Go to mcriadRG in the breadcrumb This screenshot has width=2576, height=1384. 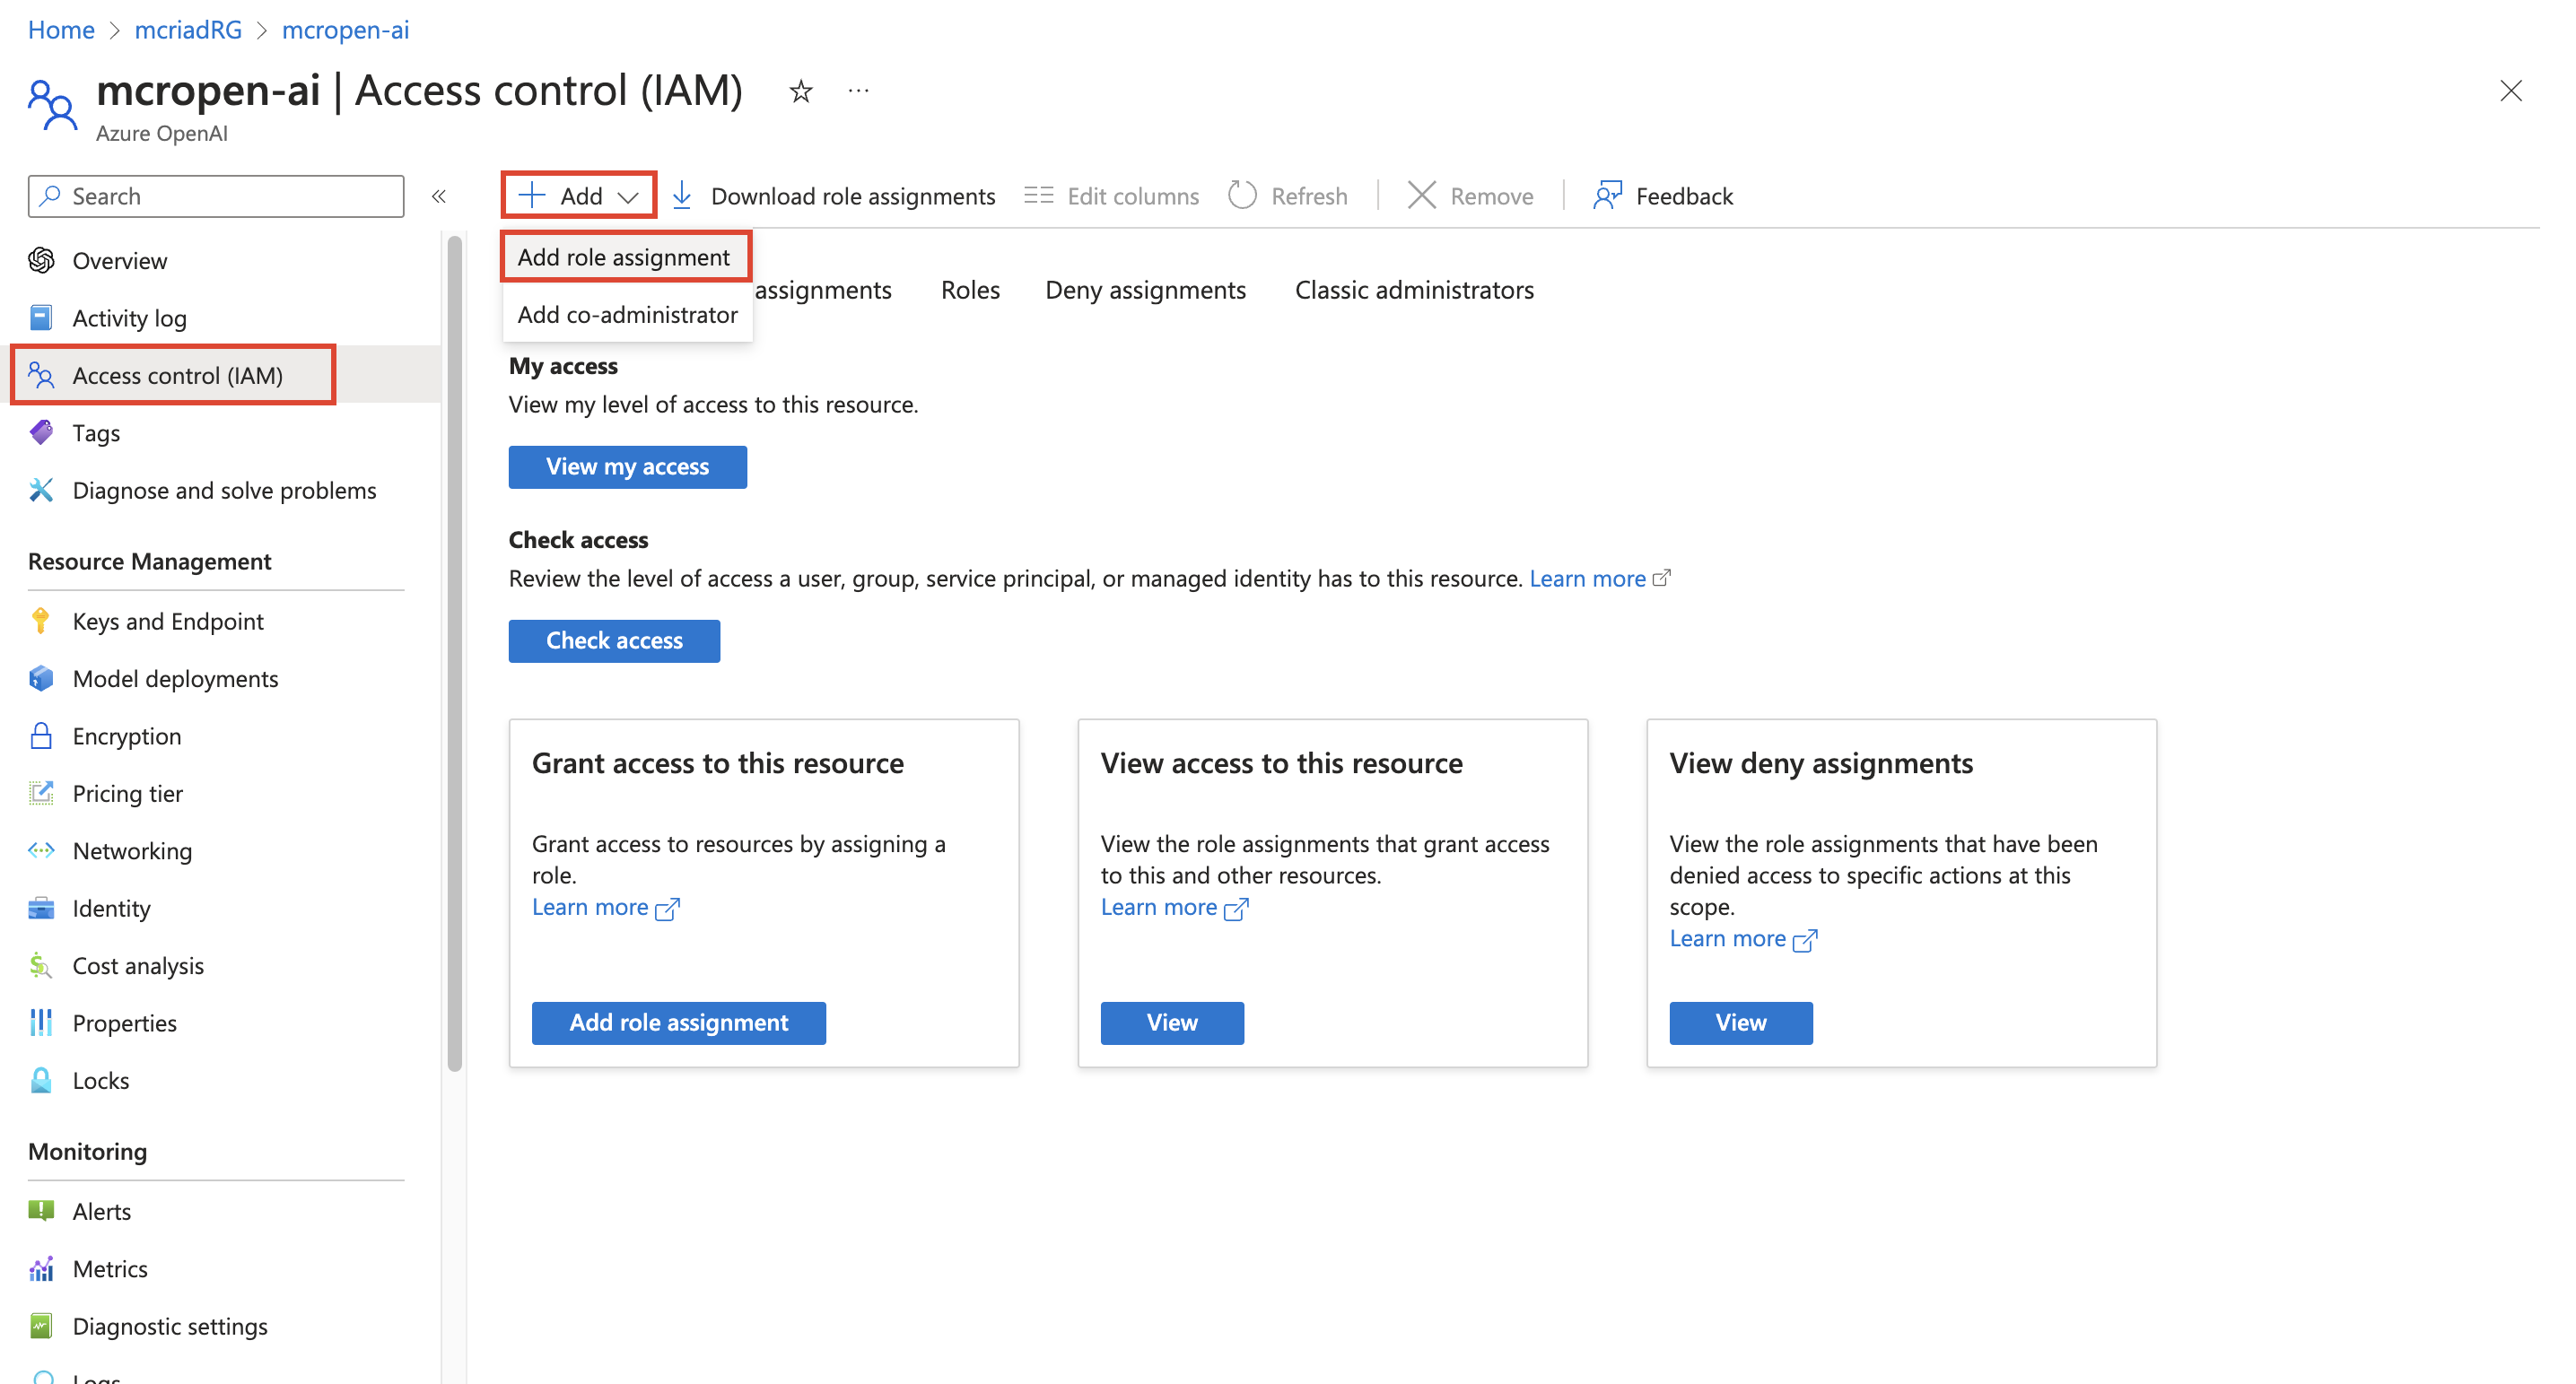click(x=188, y=30)
